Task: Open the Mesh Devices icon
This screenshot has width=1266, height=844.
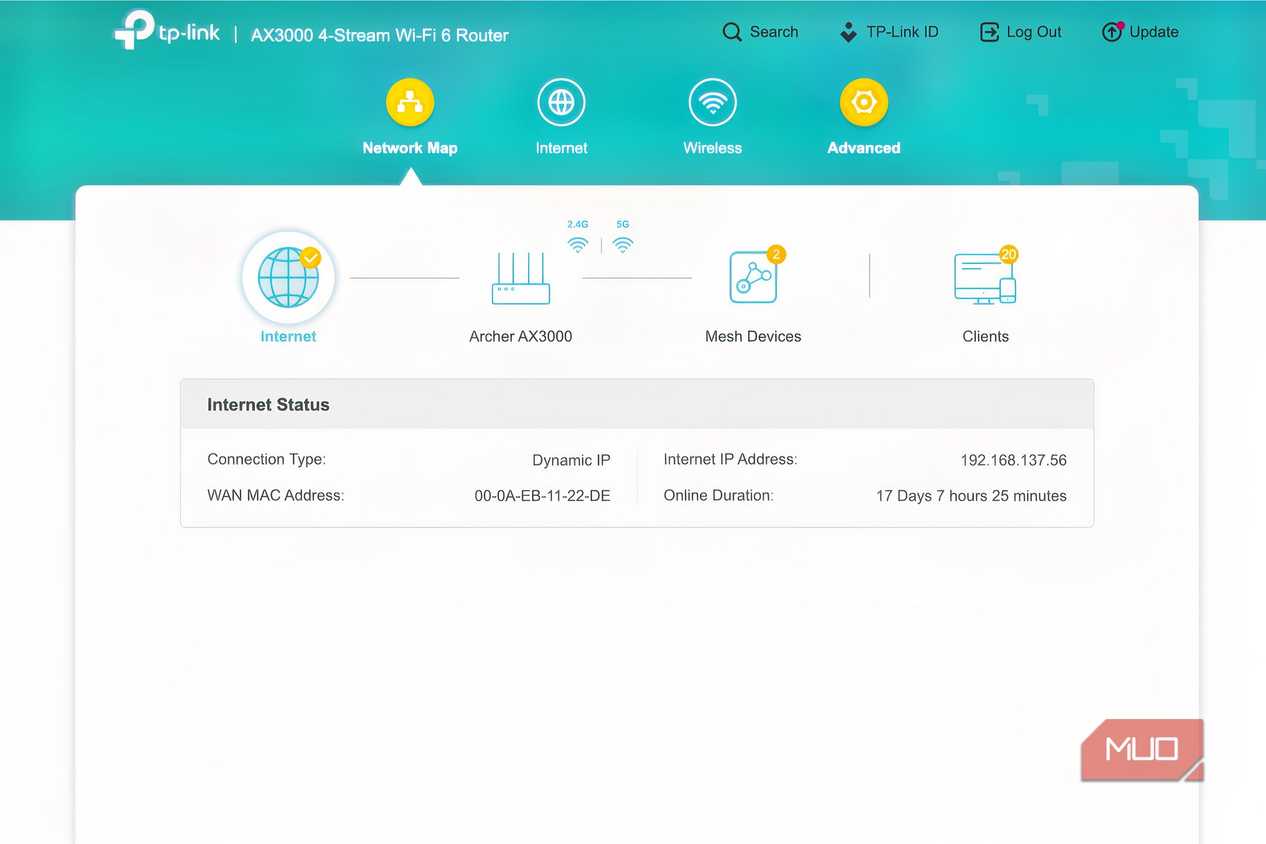Action: 753,278
